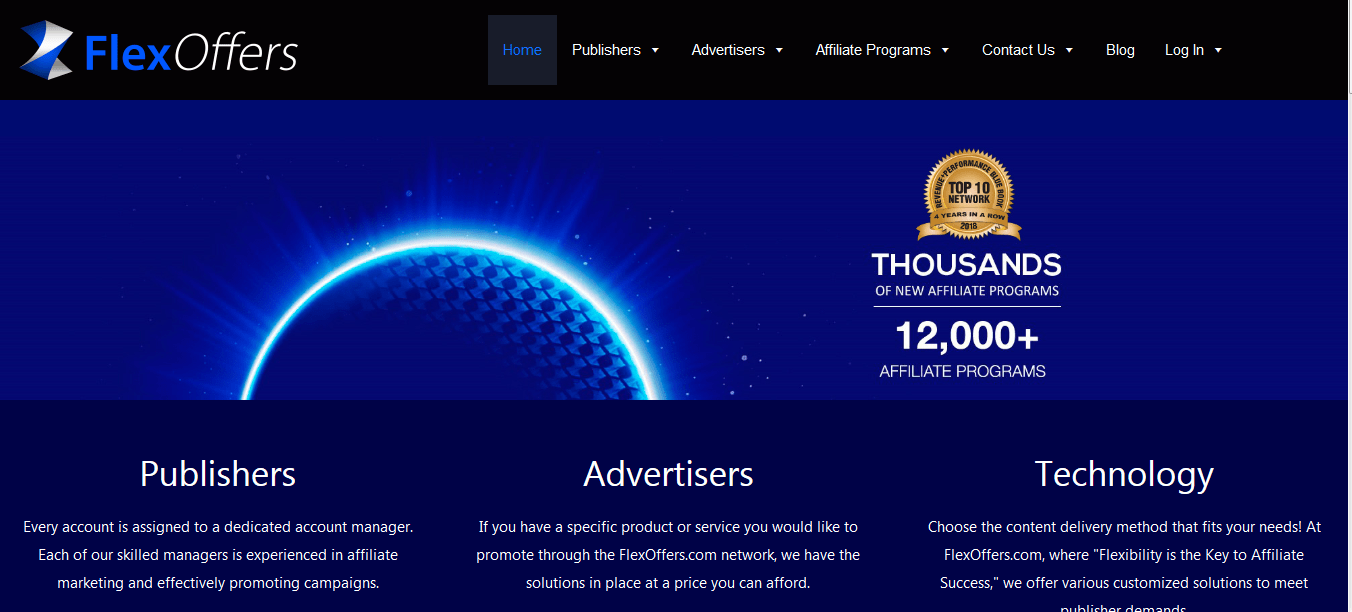Click the 'specific product or service' paragraph
The width and height of the screenshot is (1352, 612).
pos(668,554)
